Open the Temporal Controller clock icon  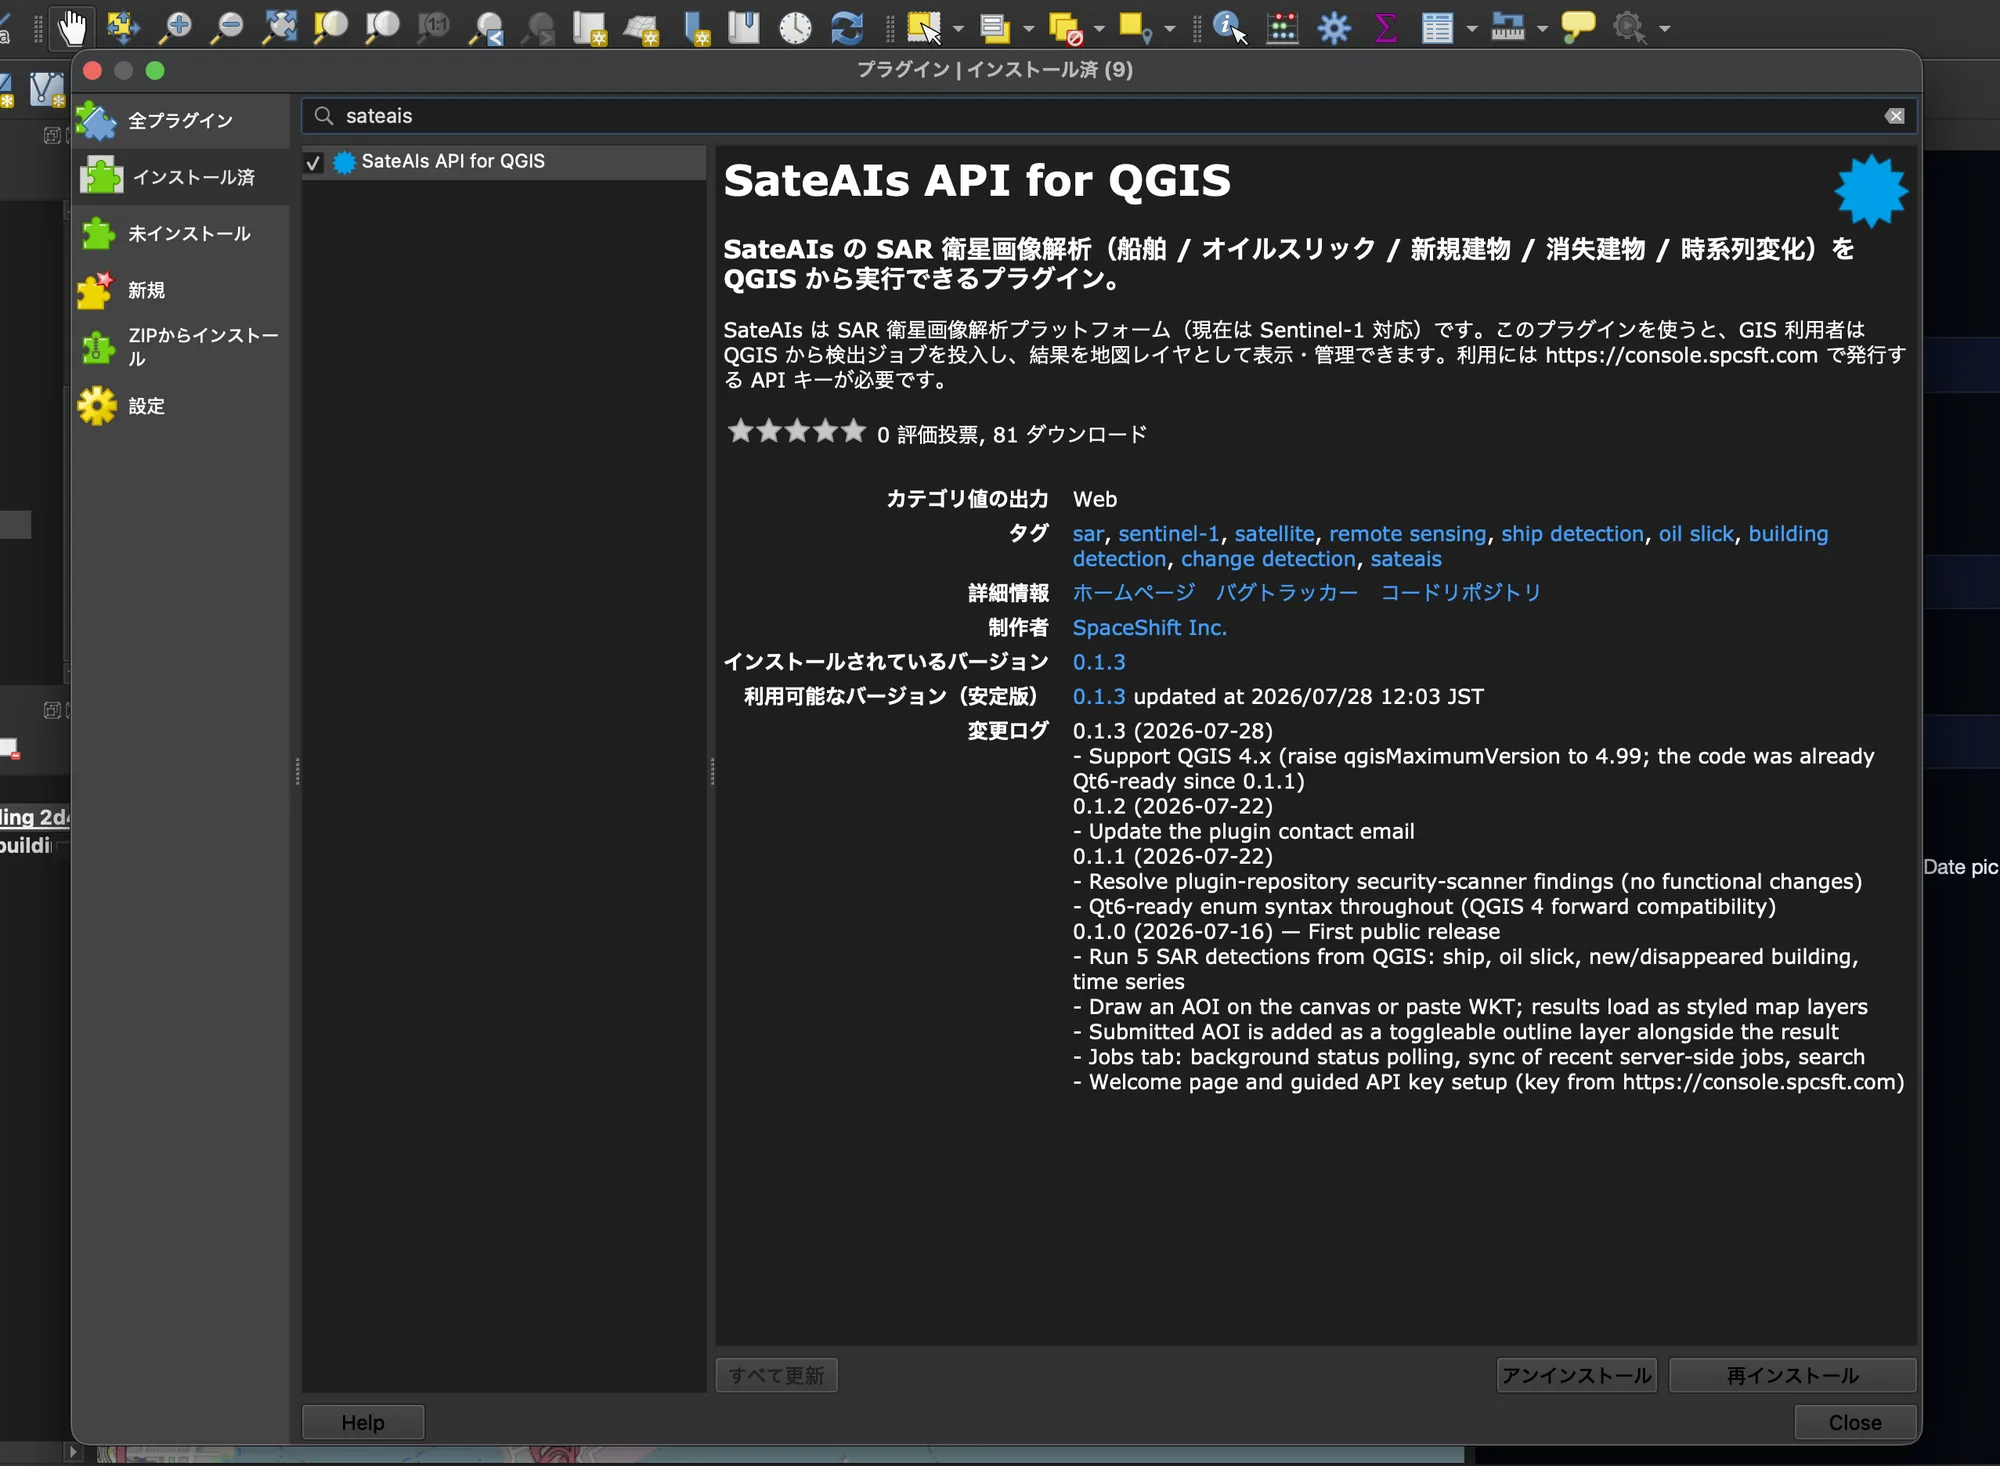coord(796,27)
